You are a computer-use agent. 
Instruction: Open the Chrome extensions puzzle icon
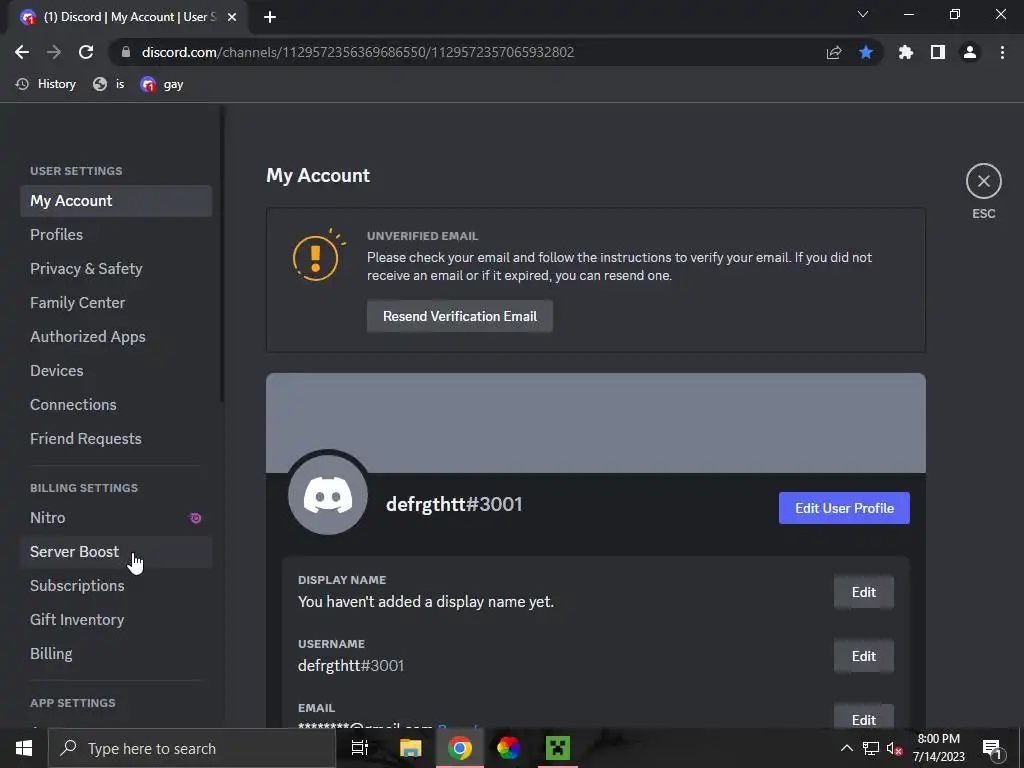pos(906,52)
